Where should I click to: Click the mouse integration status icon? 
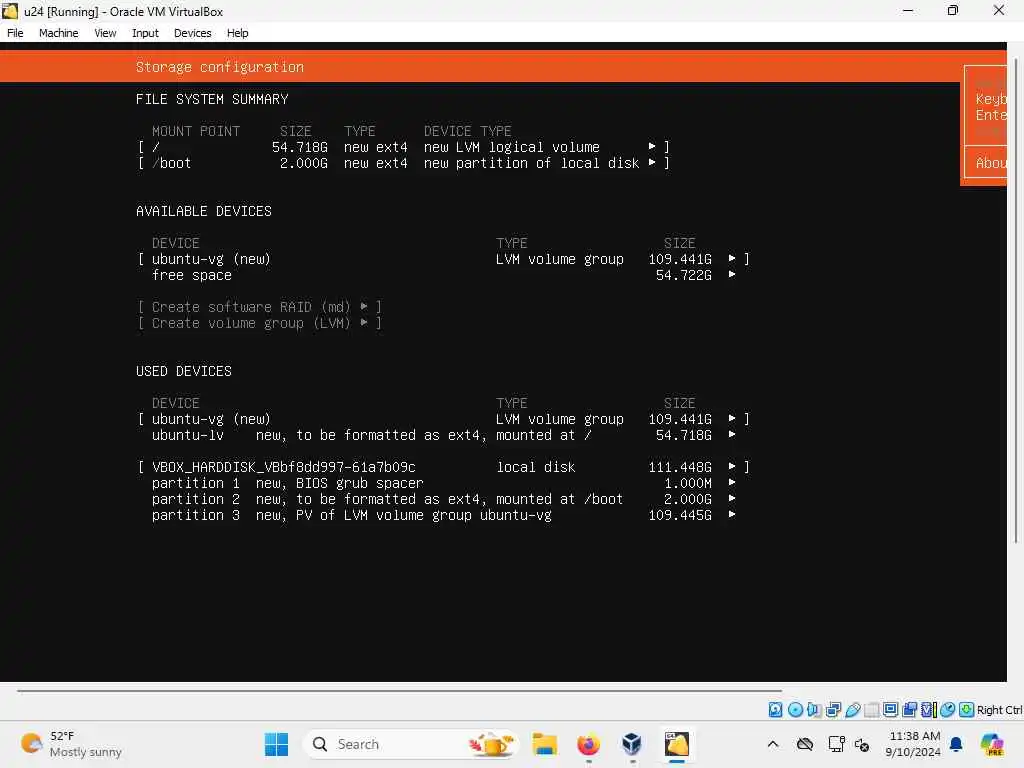coord(948,710)
